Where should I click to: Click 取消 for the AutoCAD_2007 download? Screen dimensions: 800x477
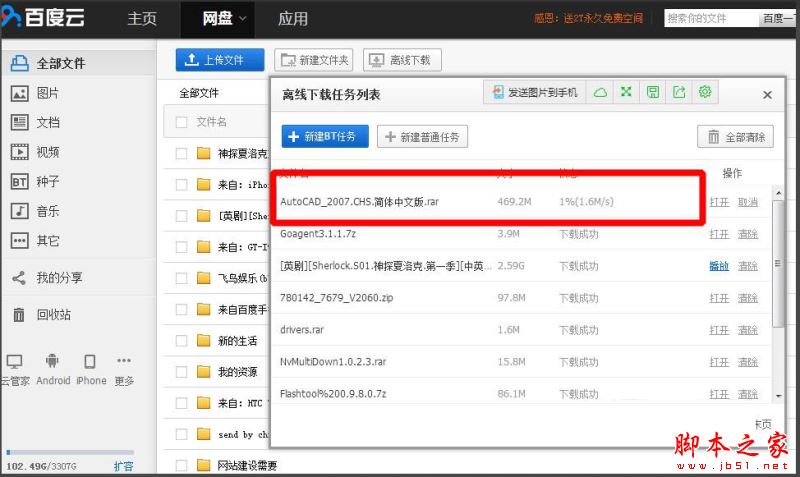[747, 202]
